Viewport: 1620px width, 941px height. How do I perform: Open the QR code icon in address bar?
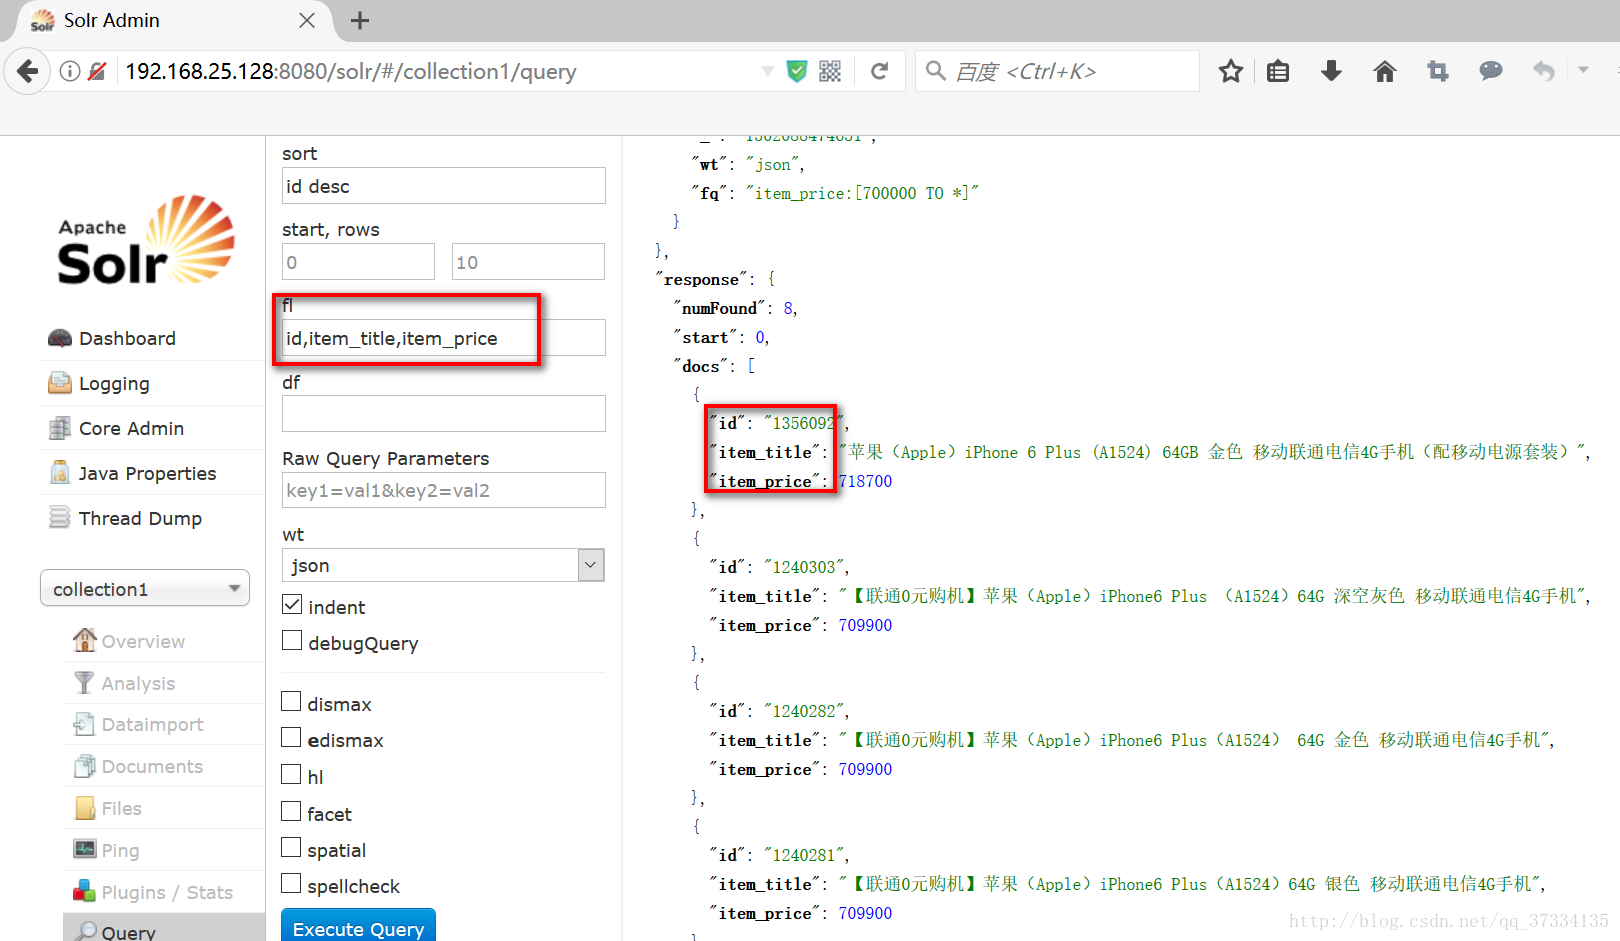click(x=830, y=71)
